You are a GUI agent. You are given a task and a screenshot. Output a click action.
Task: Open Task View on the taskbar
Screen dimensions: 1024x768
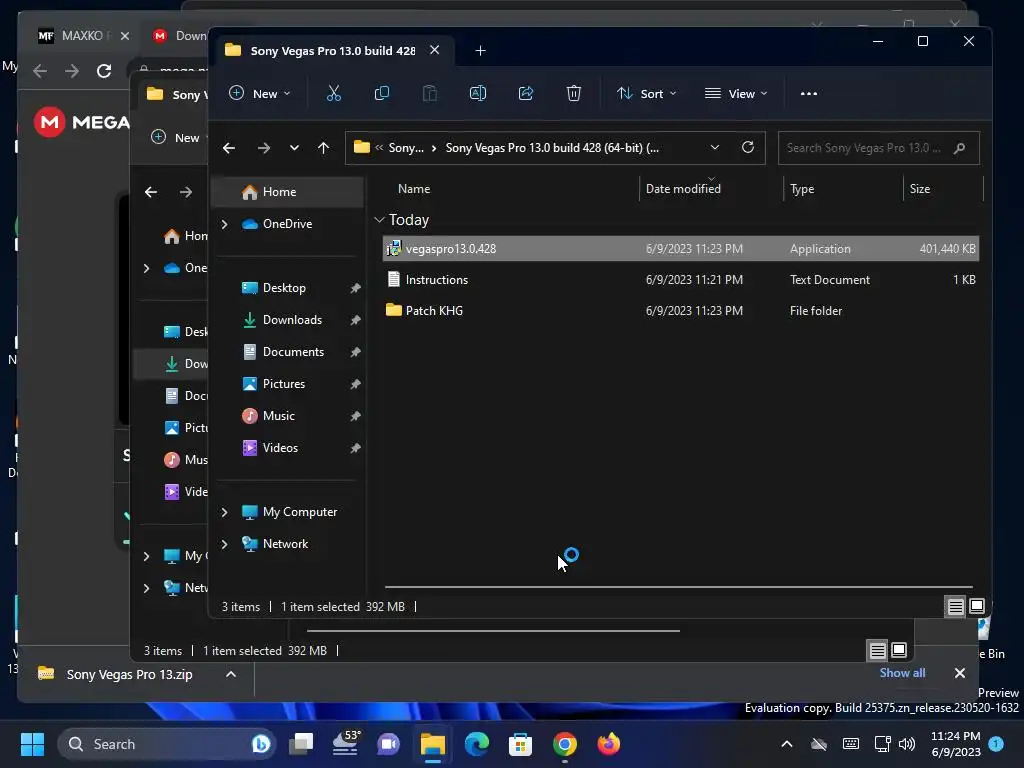301,744
